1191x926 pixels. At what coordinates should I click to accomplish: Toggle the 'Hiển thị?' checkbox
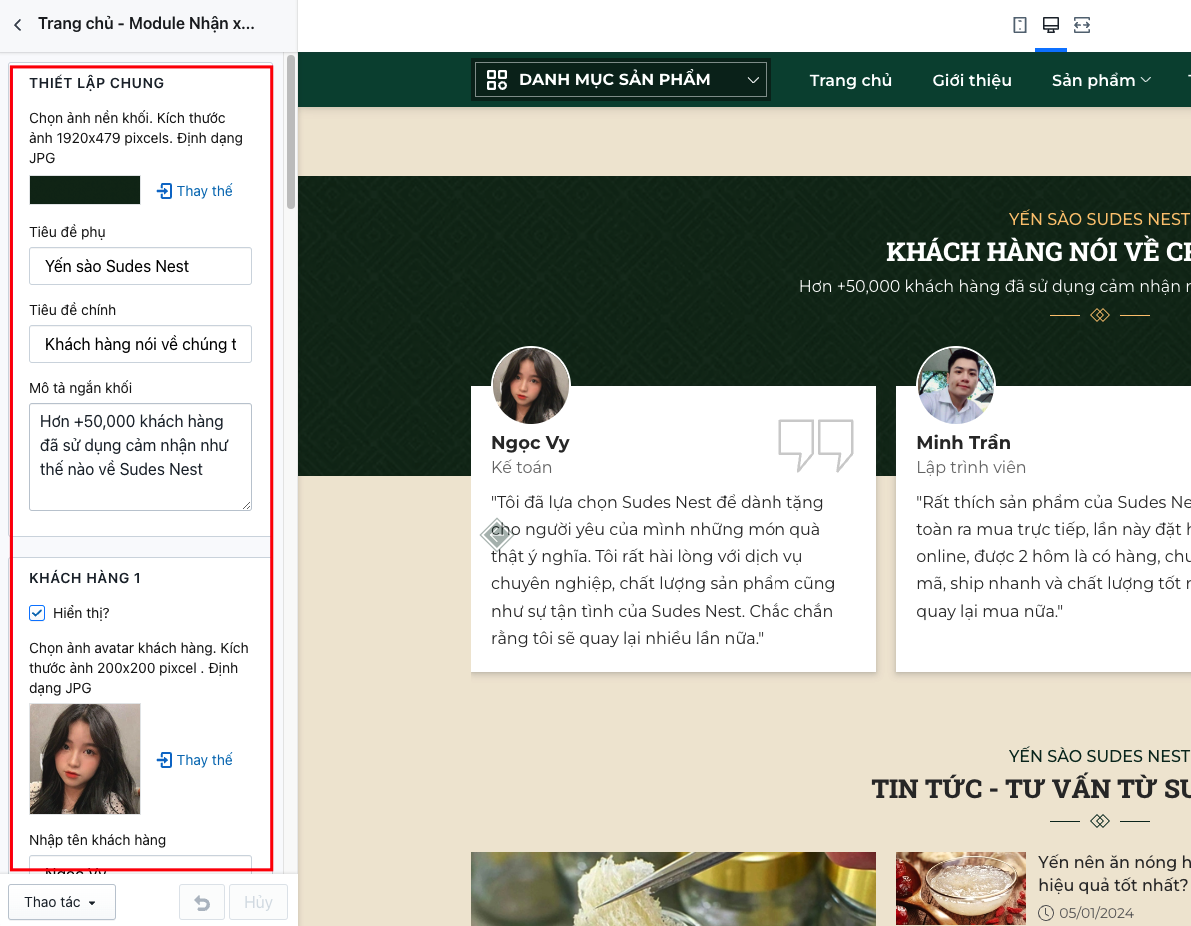[x=37, y=613]
